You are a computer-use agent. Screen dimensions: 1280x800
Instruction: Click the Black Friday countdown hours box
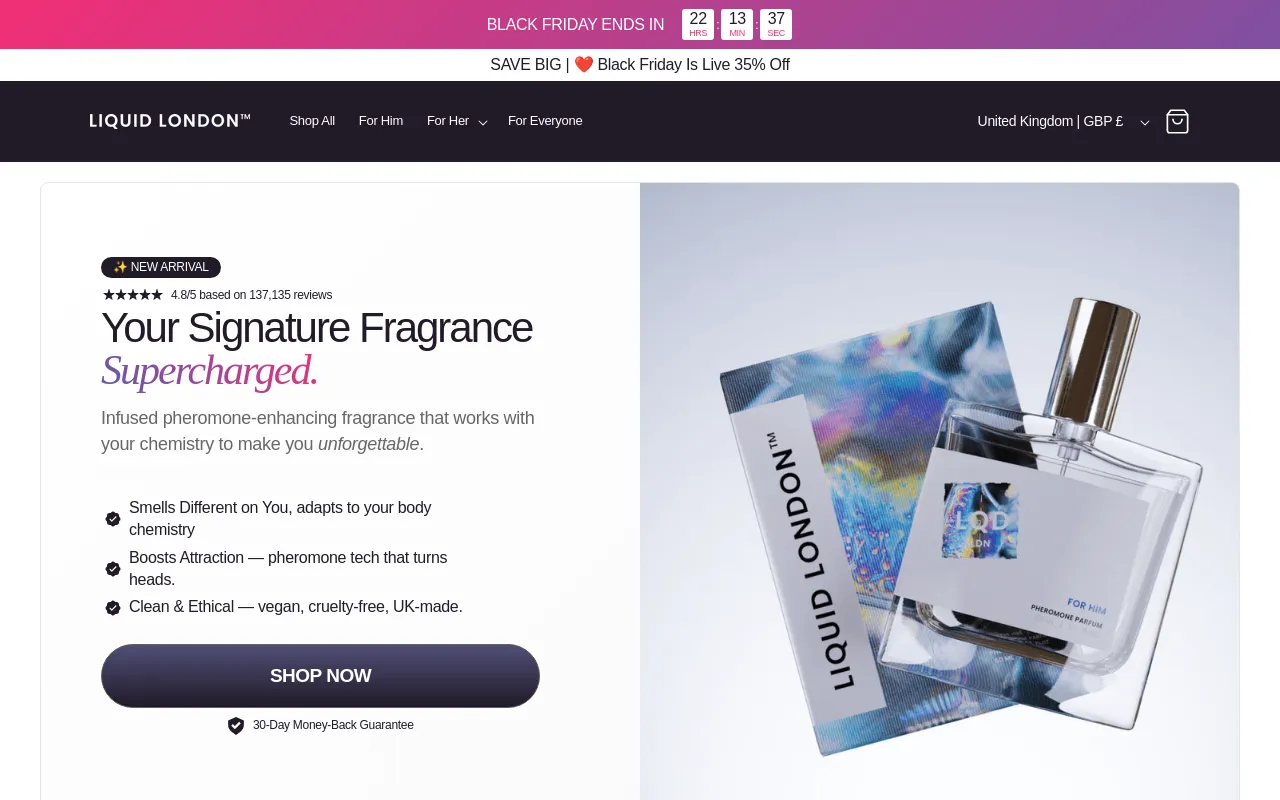[x=698, y=24]
